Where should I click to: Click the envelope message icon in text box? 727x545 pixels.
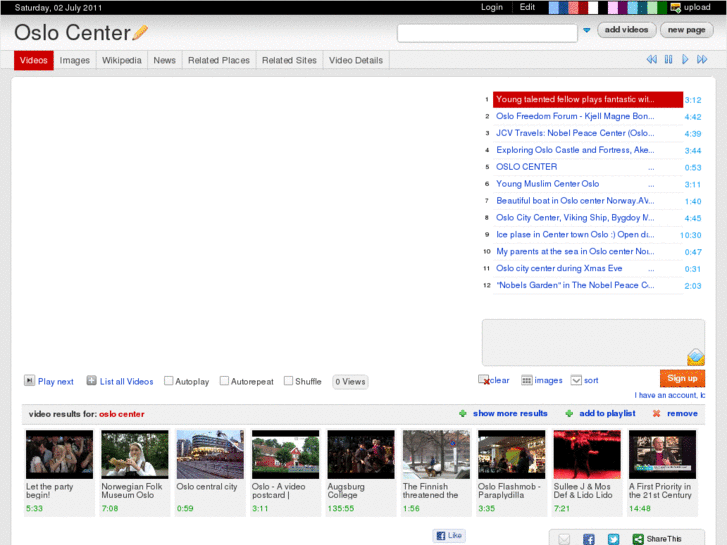[695, 357]
